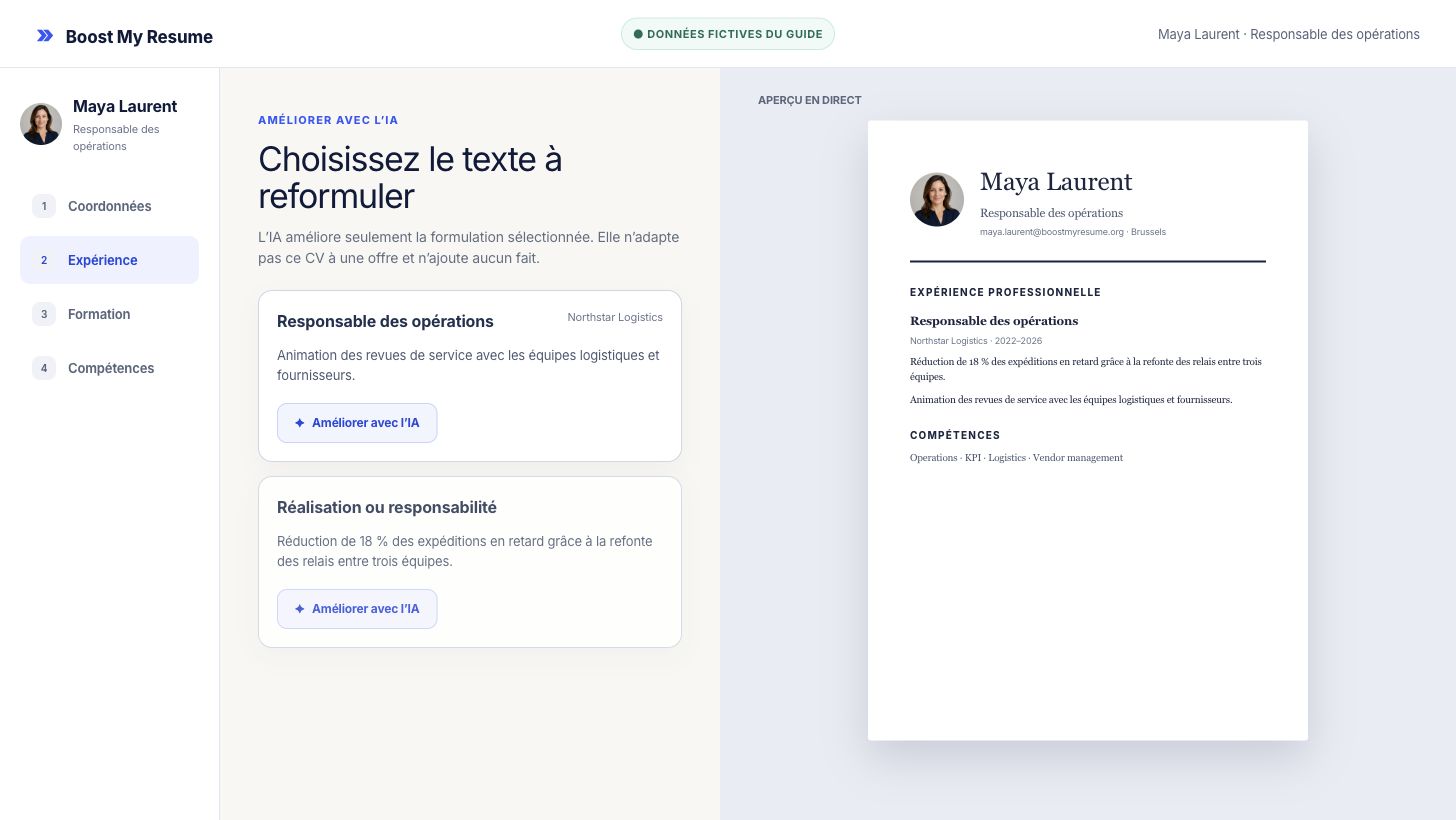Click the preview line Animation des revues de service
The height and width of the screenshot is (820, 1456).
pyautogui.click(x=1071, y=400)
